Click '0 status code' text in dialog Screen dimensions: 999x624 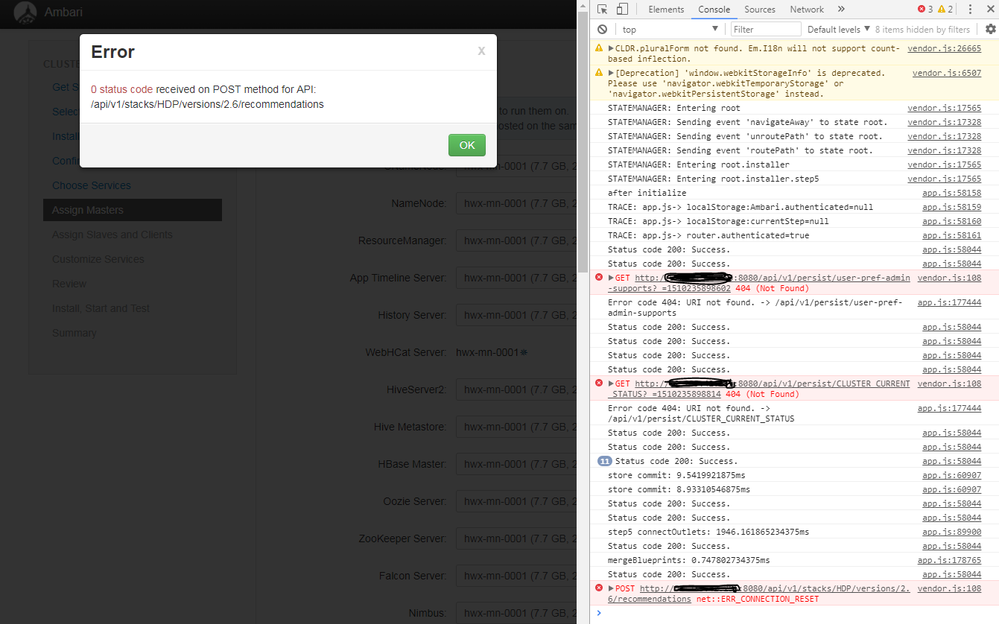pyautogui.click(x=122, y=89)
